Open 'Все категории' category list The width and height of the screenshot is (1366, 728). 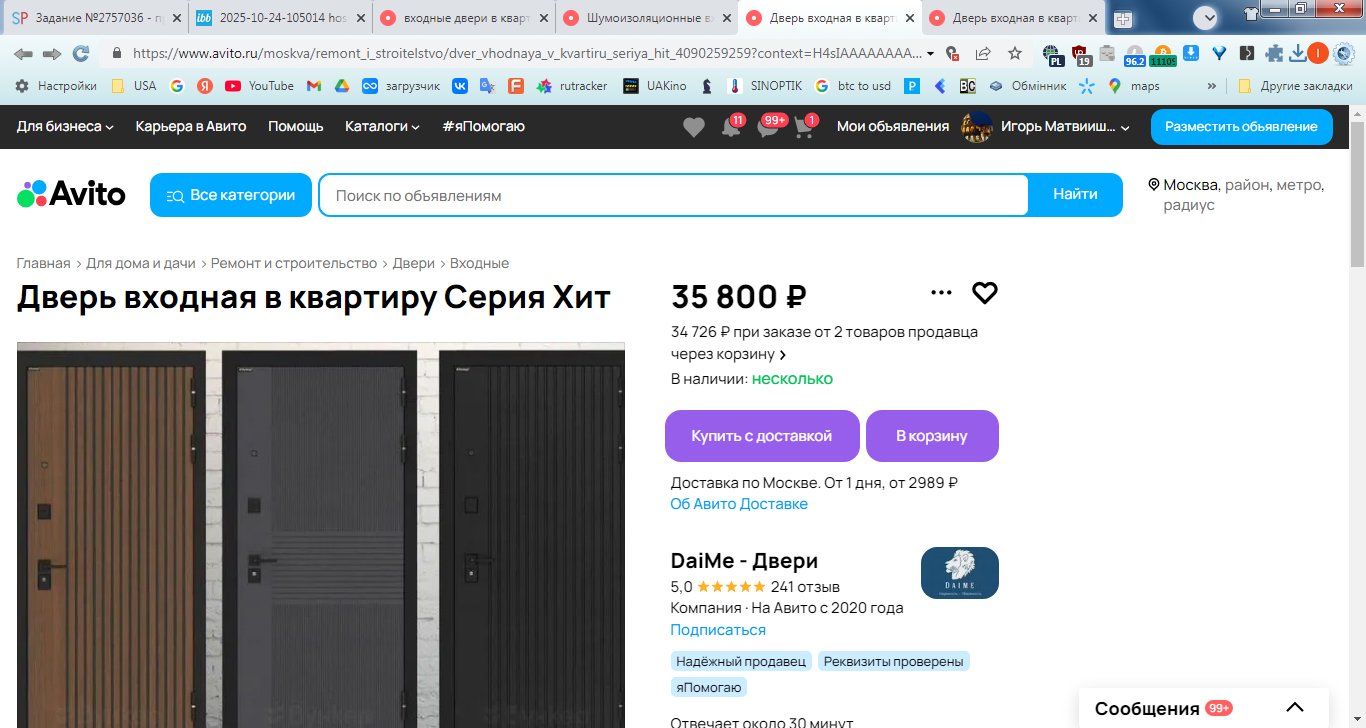[x=231, y=195]
